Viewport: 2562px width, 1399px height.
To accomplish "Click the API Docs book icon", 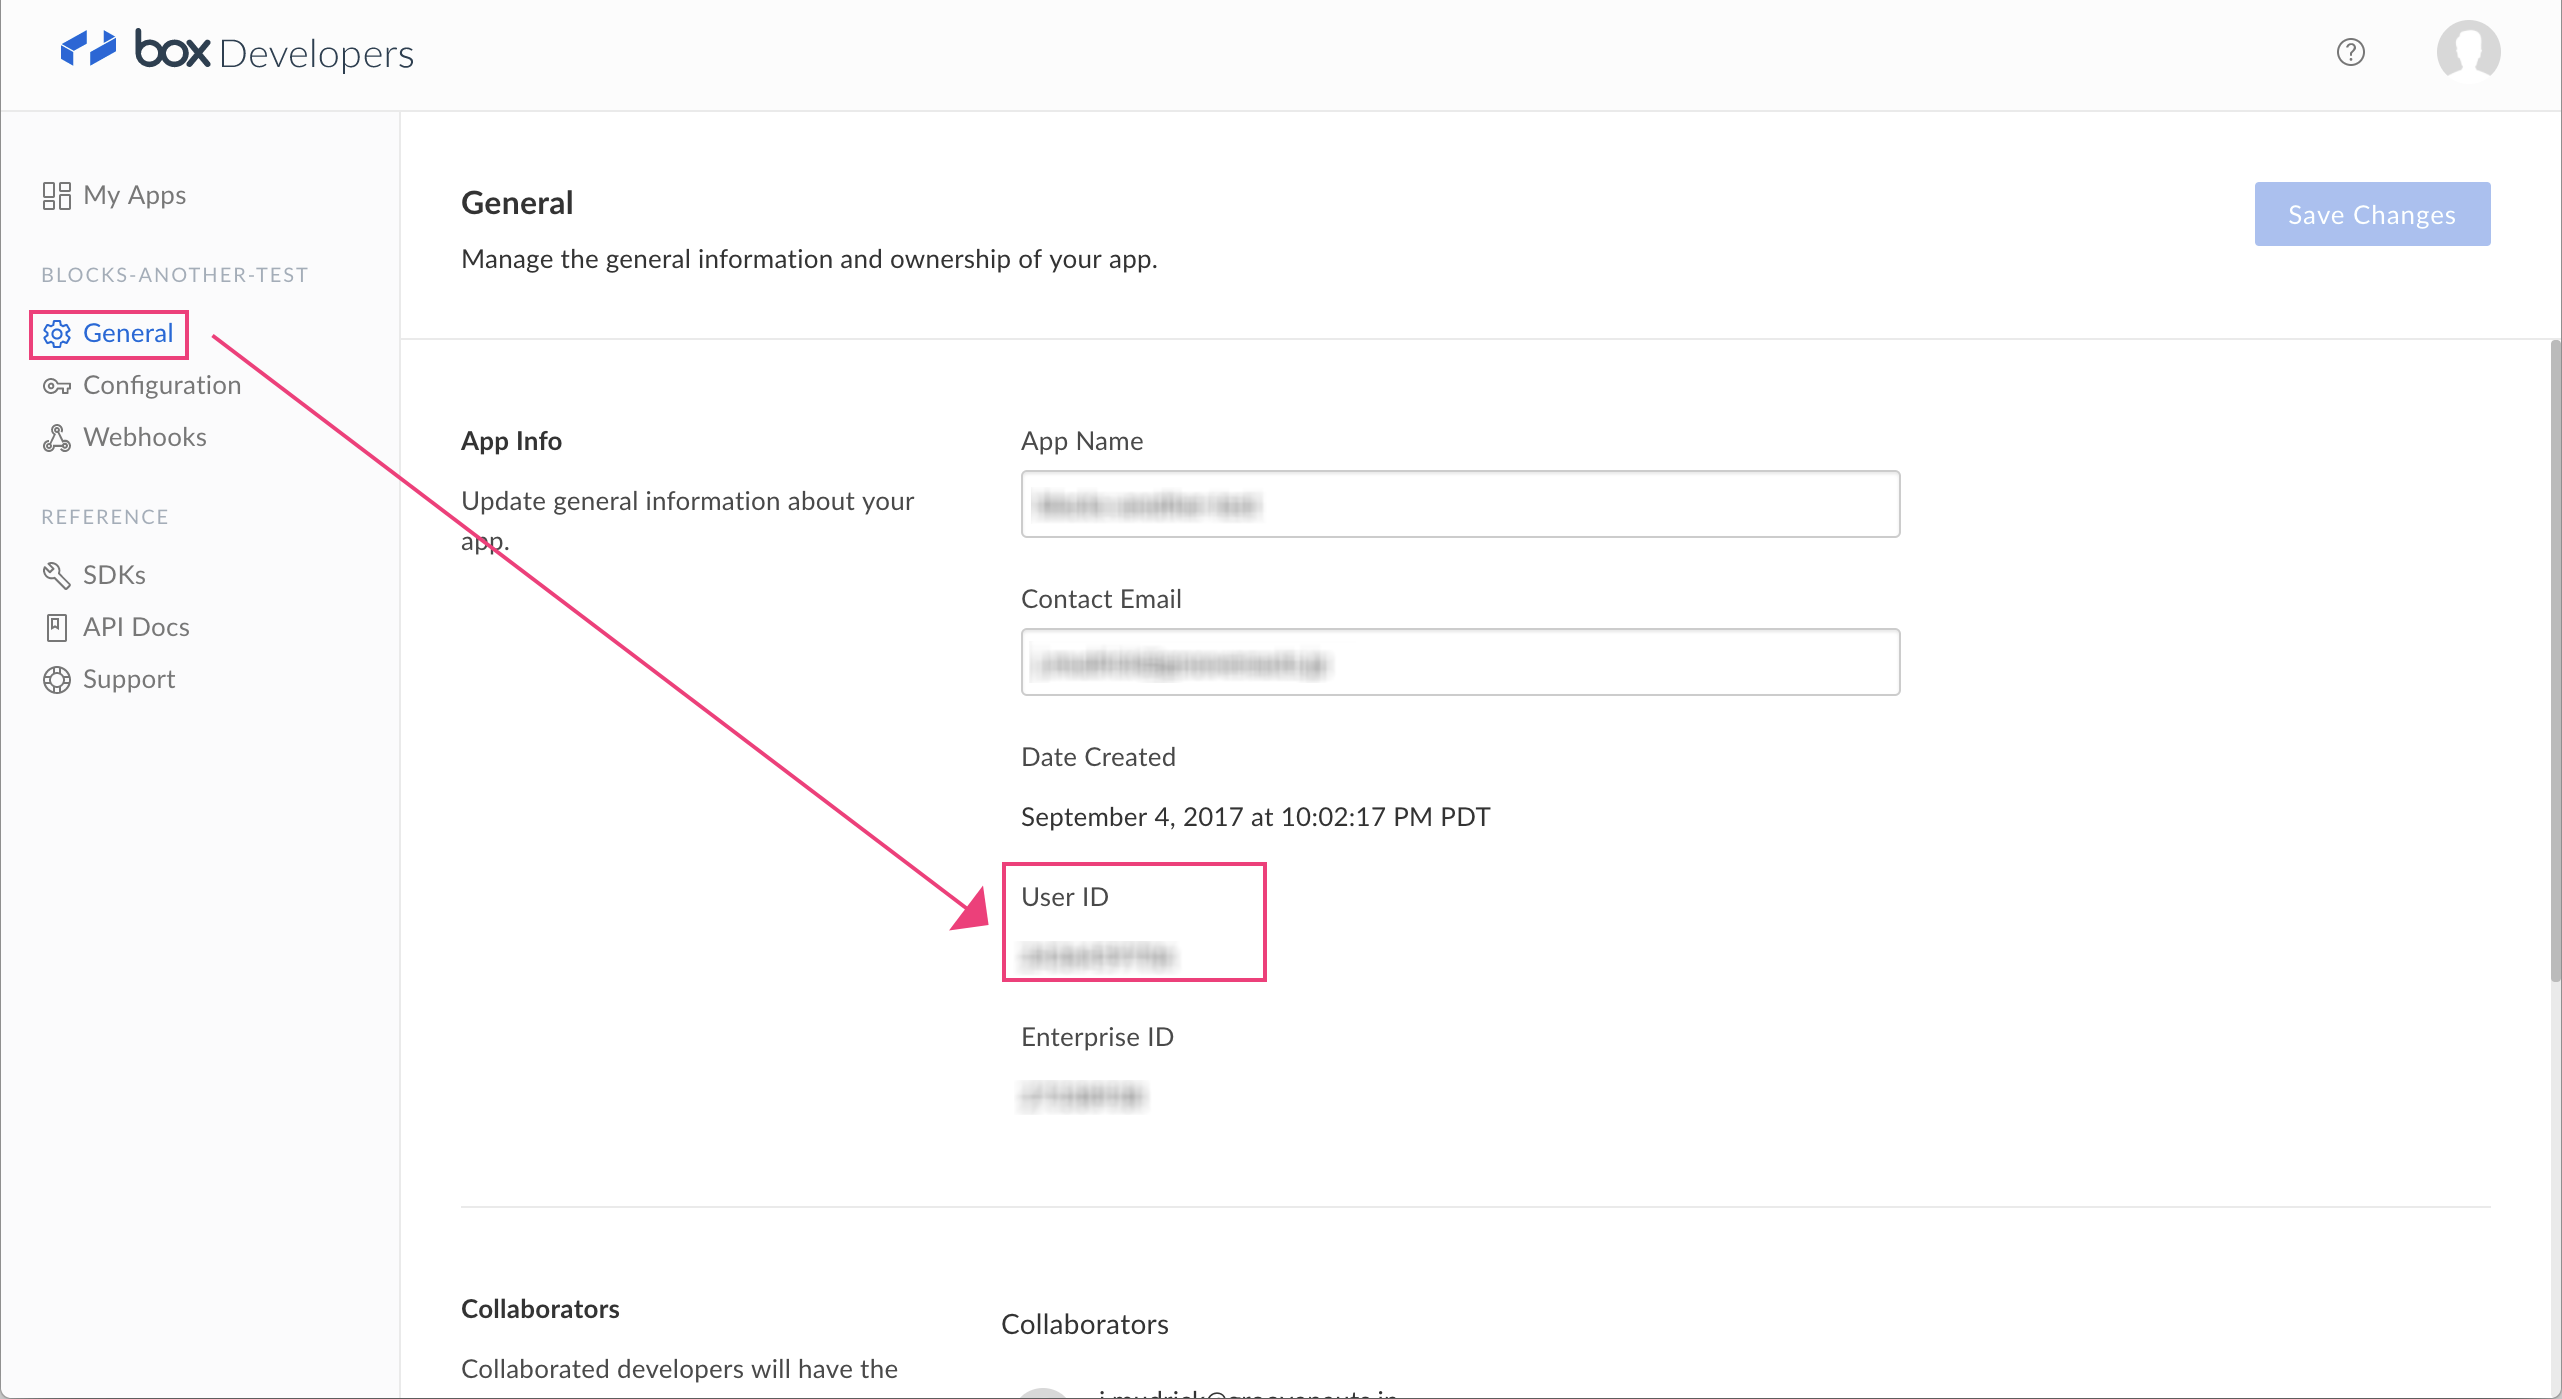I will click(57, 627).
